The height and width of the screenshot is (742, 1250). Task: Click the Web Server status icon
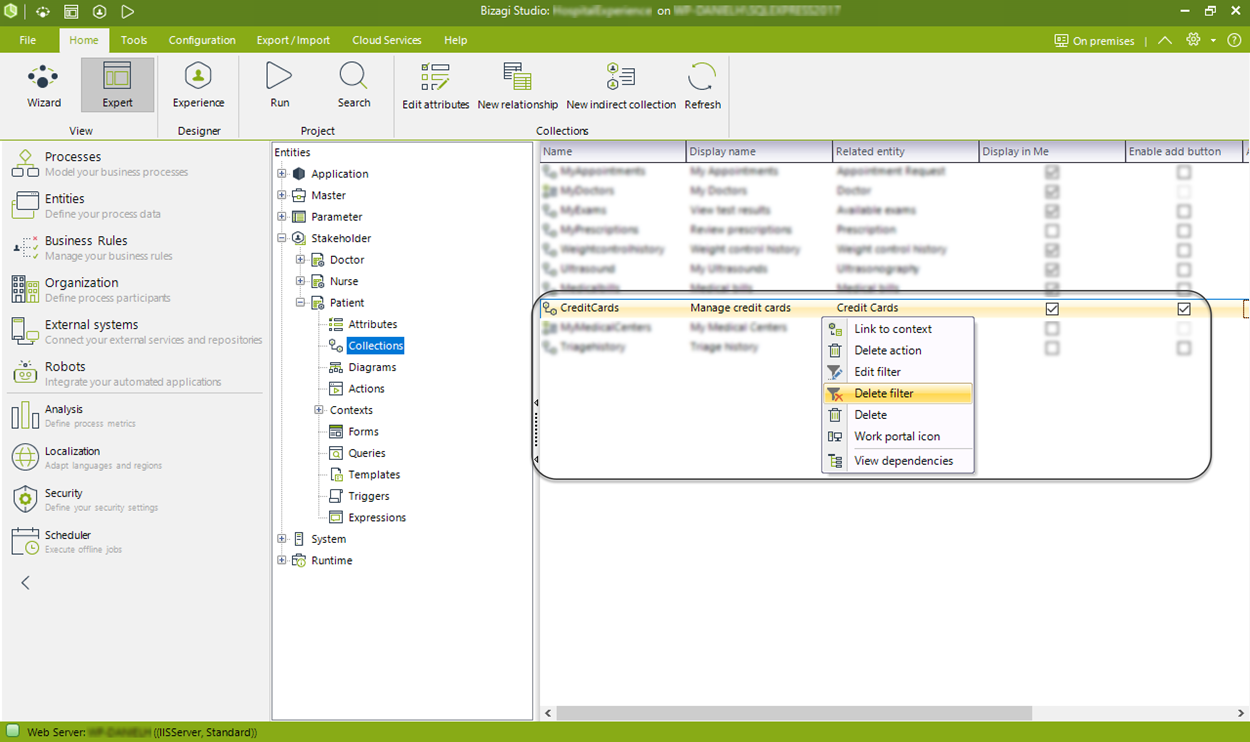pos(13,731)
